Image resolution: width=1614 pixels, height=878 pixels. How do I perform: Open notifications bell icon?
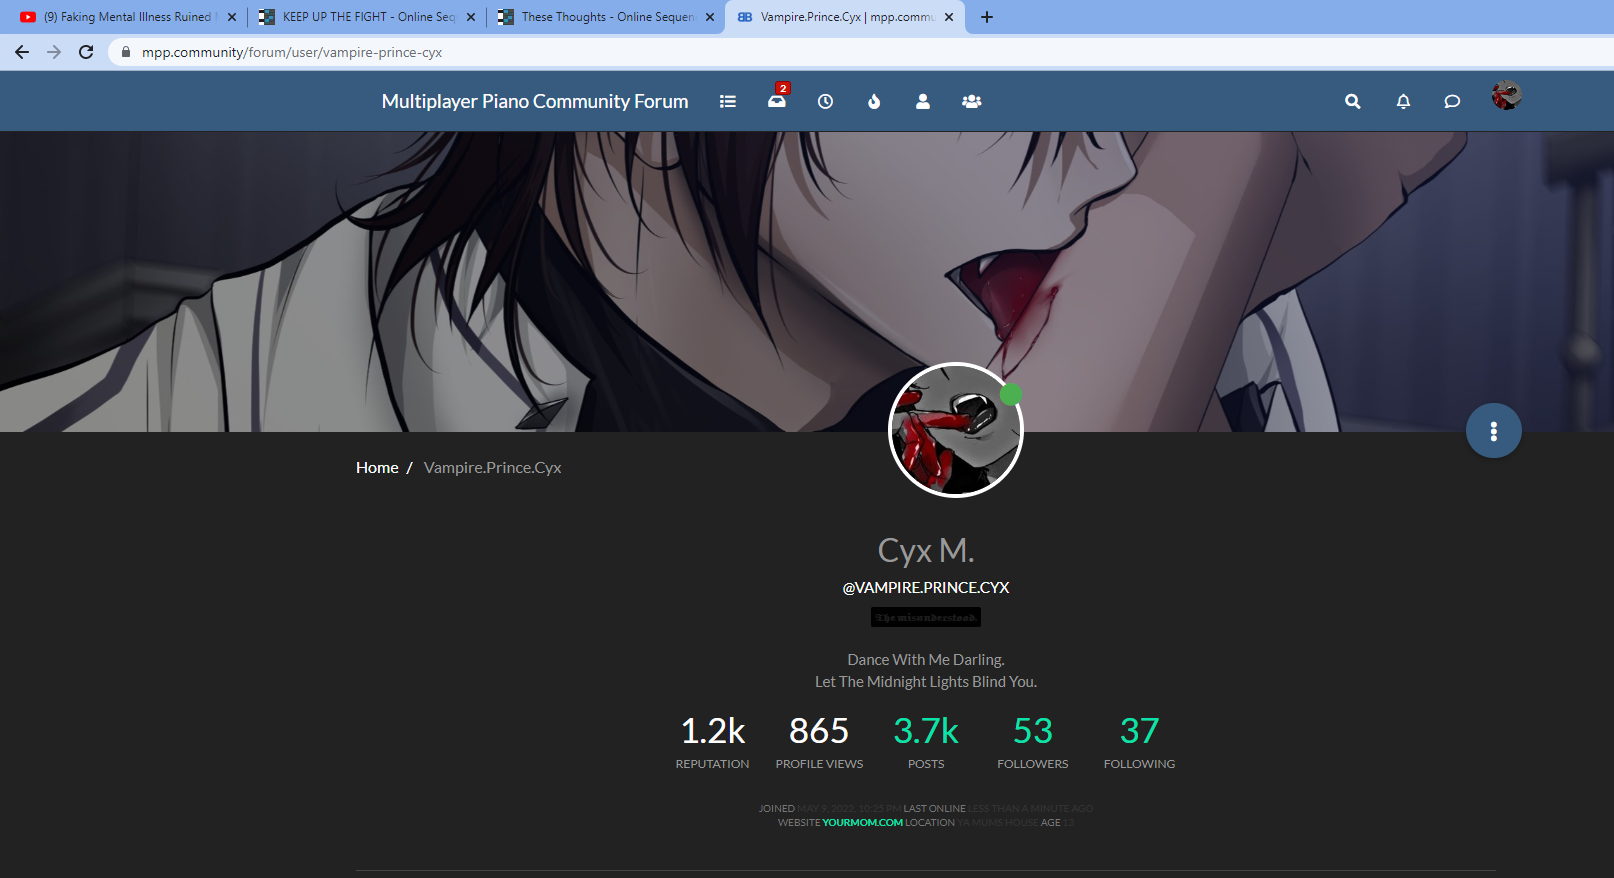pyautogui.click(x=1403, y=101)
